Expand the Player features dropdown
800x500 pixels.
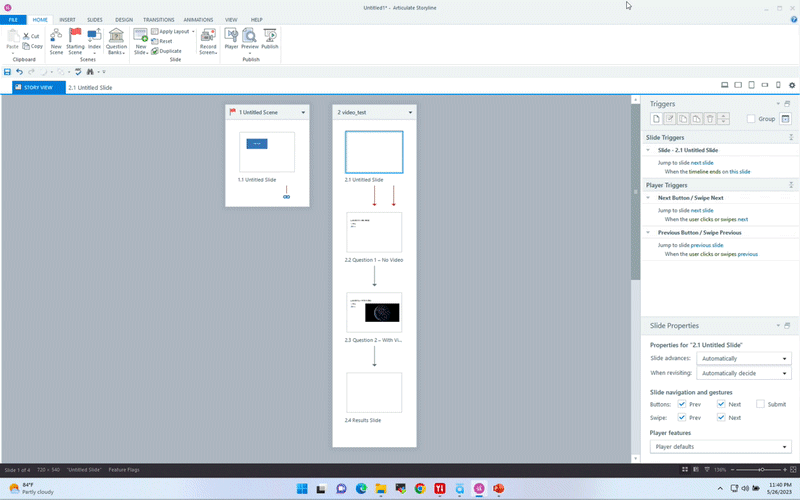click(720, 446)
